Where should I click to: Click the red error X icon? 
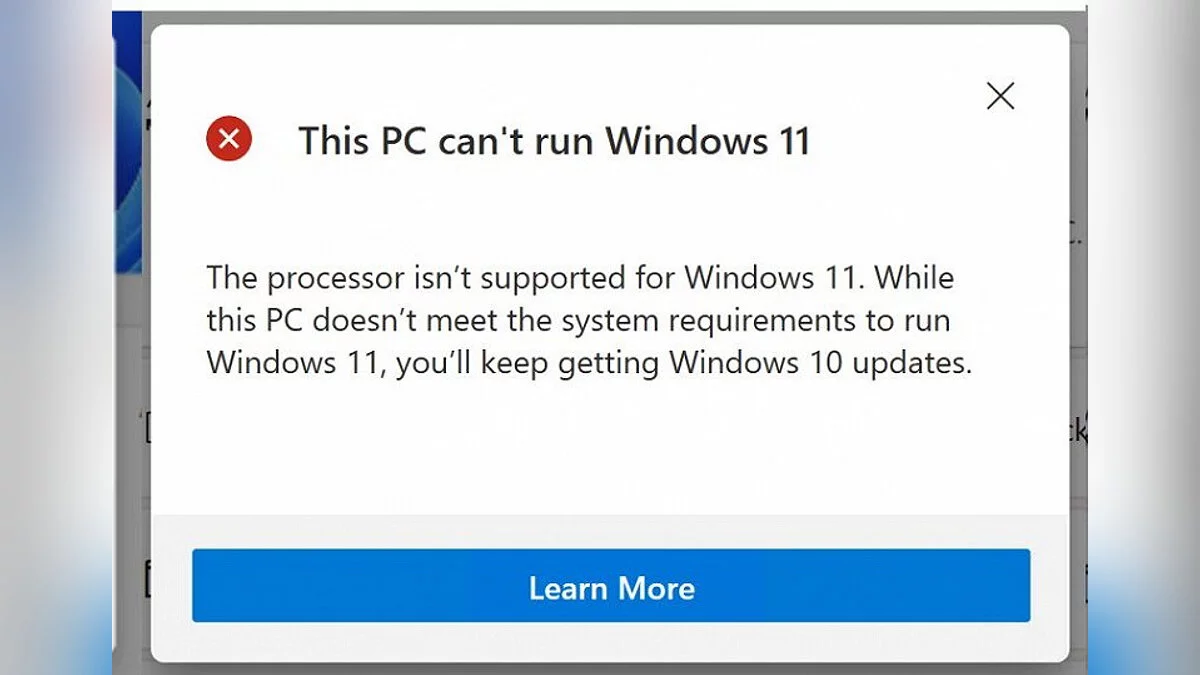pyautogui.click(x=229, y=139)
